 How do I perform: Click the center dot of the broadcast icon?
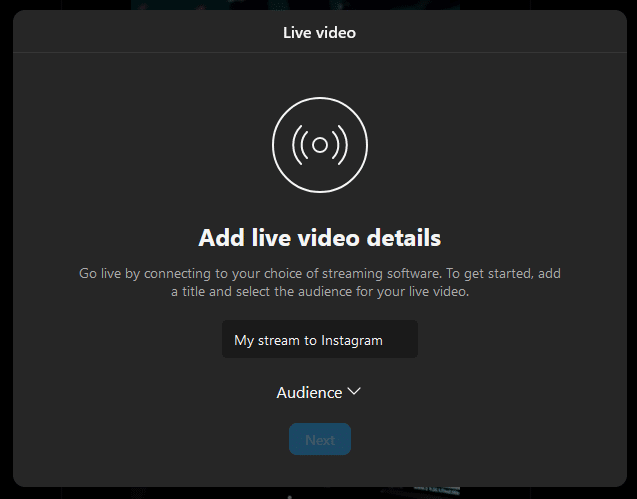[320, 145]
